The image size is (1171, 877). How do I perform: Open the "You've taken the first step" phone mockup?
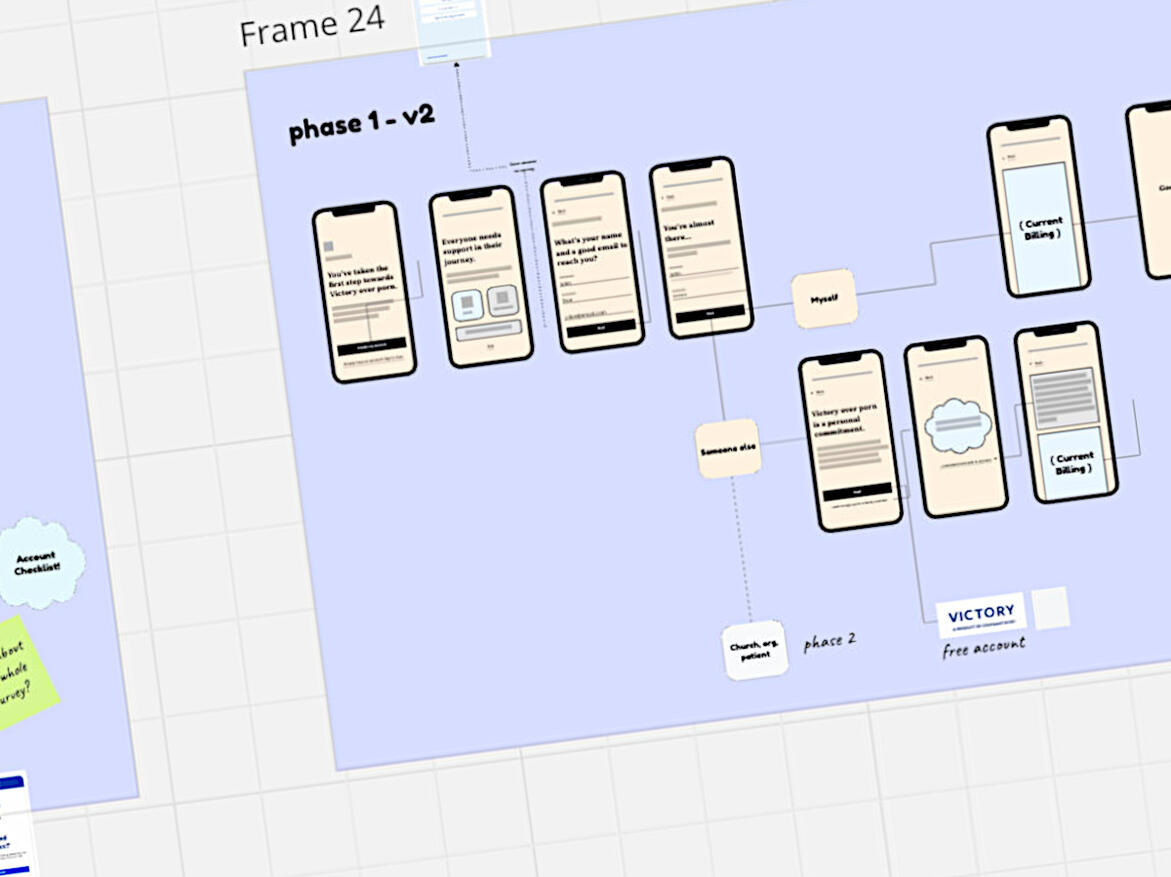(x=363, y=292)
